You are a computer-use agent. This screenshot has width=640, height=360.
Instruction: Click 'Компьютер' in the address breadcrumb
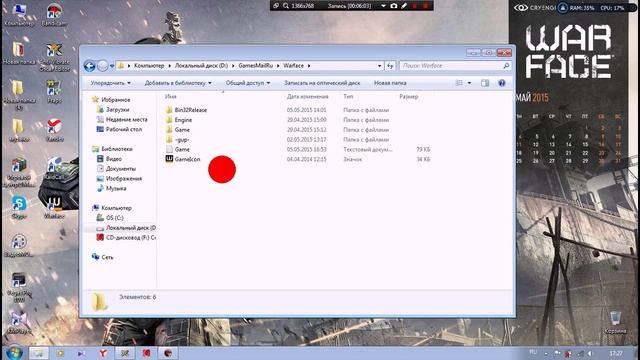[149, 66]
